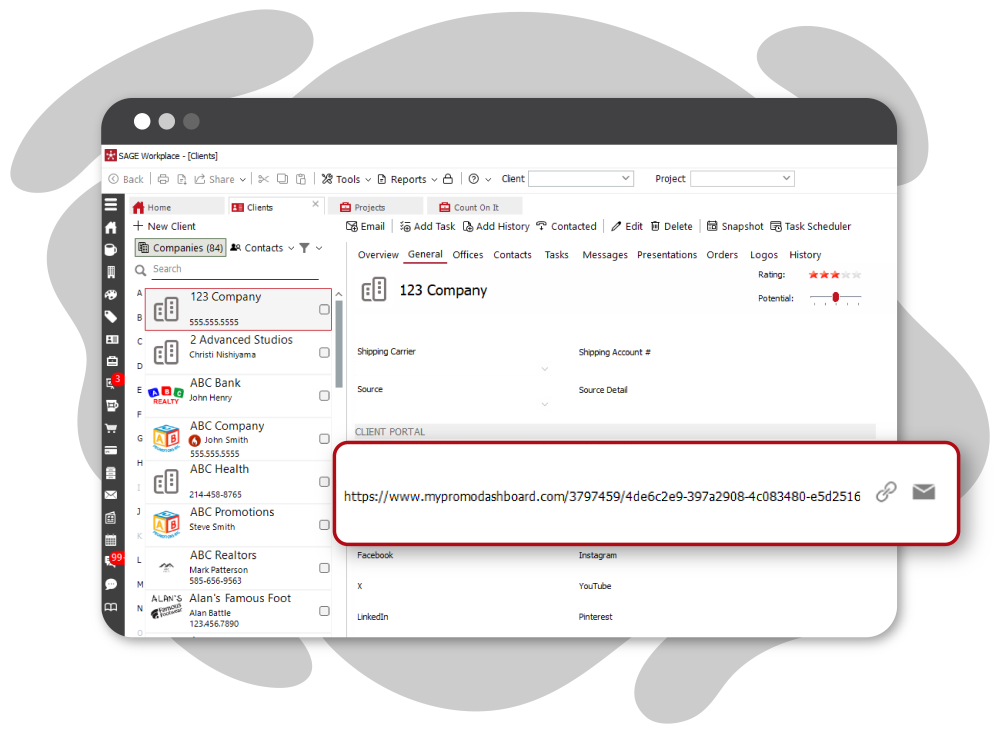The image size is (1000, 733).
Task: Open the Offices tab
Action: (x=467, y=255)
